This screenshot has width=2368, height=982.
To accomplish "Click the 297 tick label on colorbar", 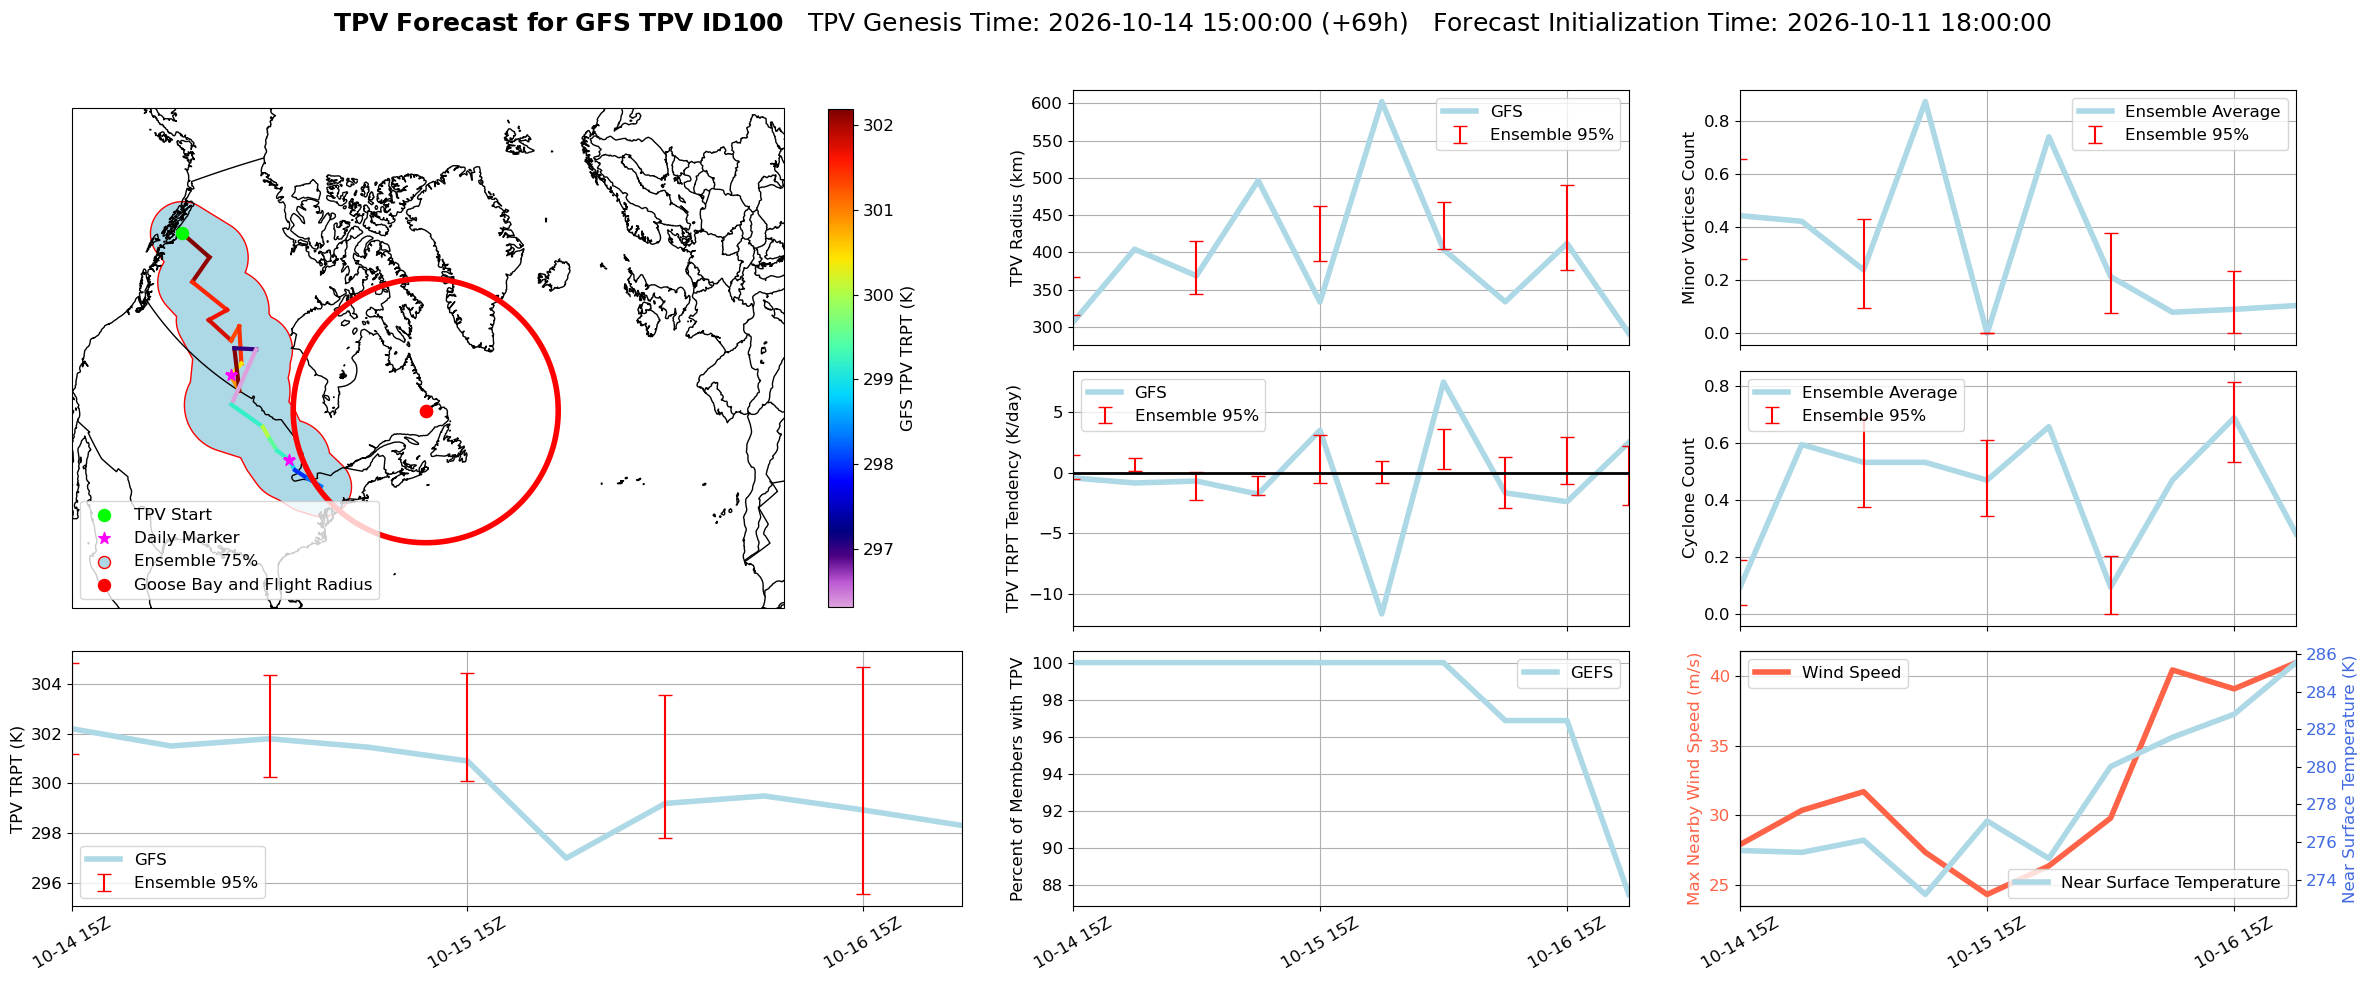I will 879,549.
